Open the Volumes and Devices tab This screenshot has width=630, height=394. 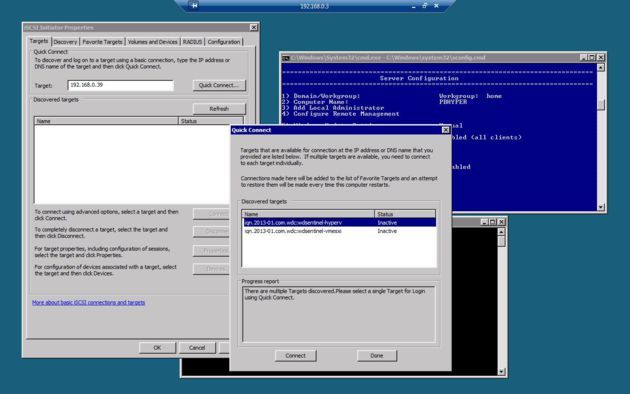[152, 42]
